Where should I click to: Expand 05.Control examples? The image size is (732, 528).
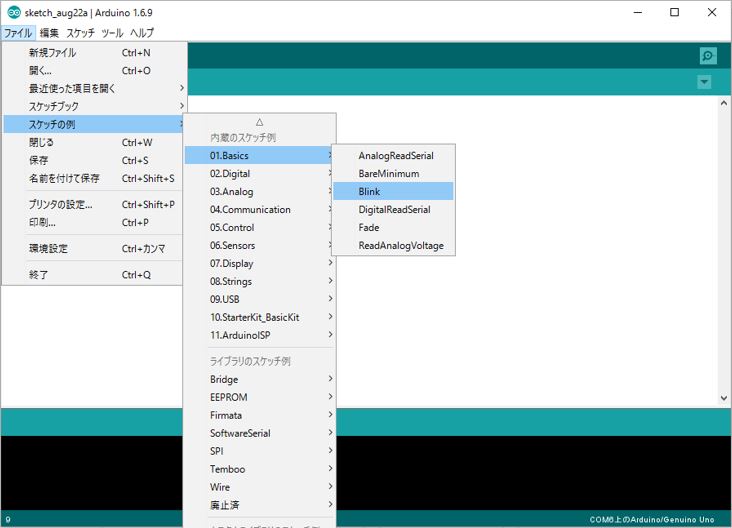pyautogui.click(x=260, y=227)
